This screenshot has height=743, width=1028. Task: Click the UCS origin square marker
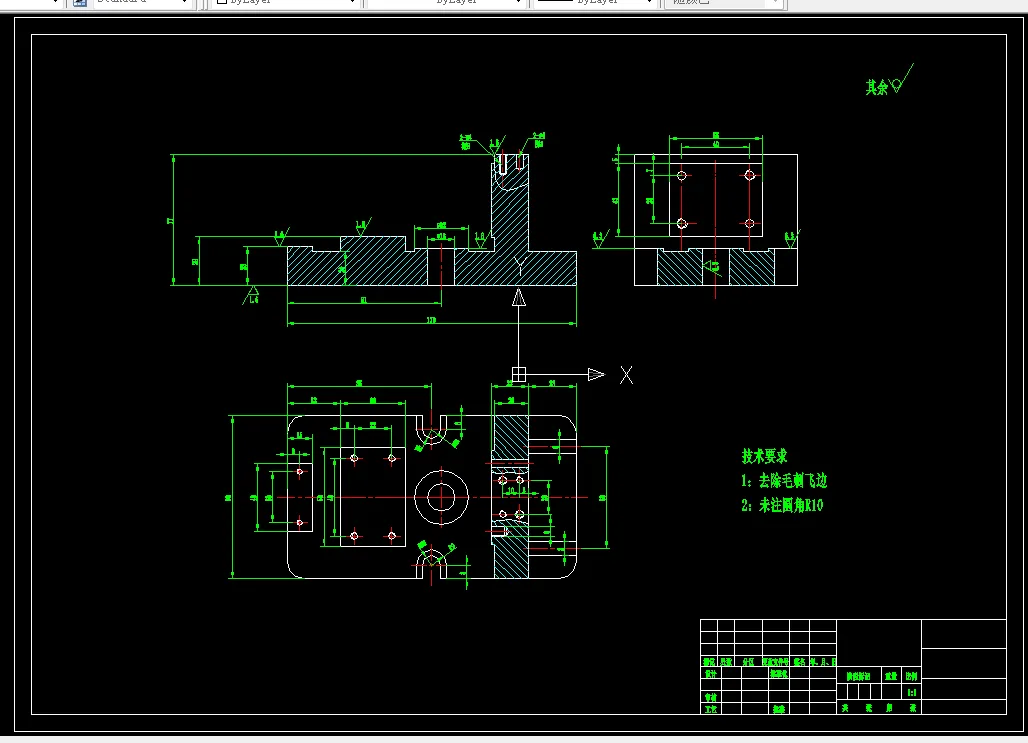click(x=519, y=374)
